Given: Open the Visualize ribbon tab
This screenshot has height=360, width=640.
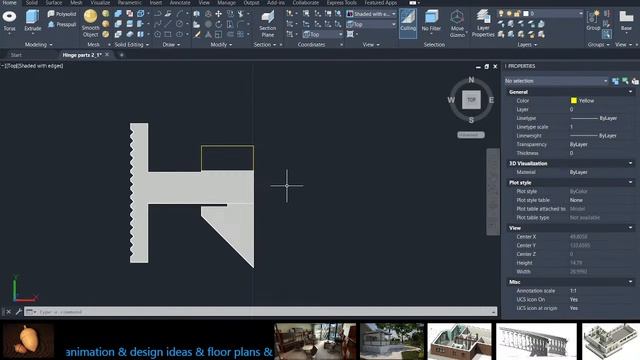Looking at the screenshot, I should coord(100,2).
